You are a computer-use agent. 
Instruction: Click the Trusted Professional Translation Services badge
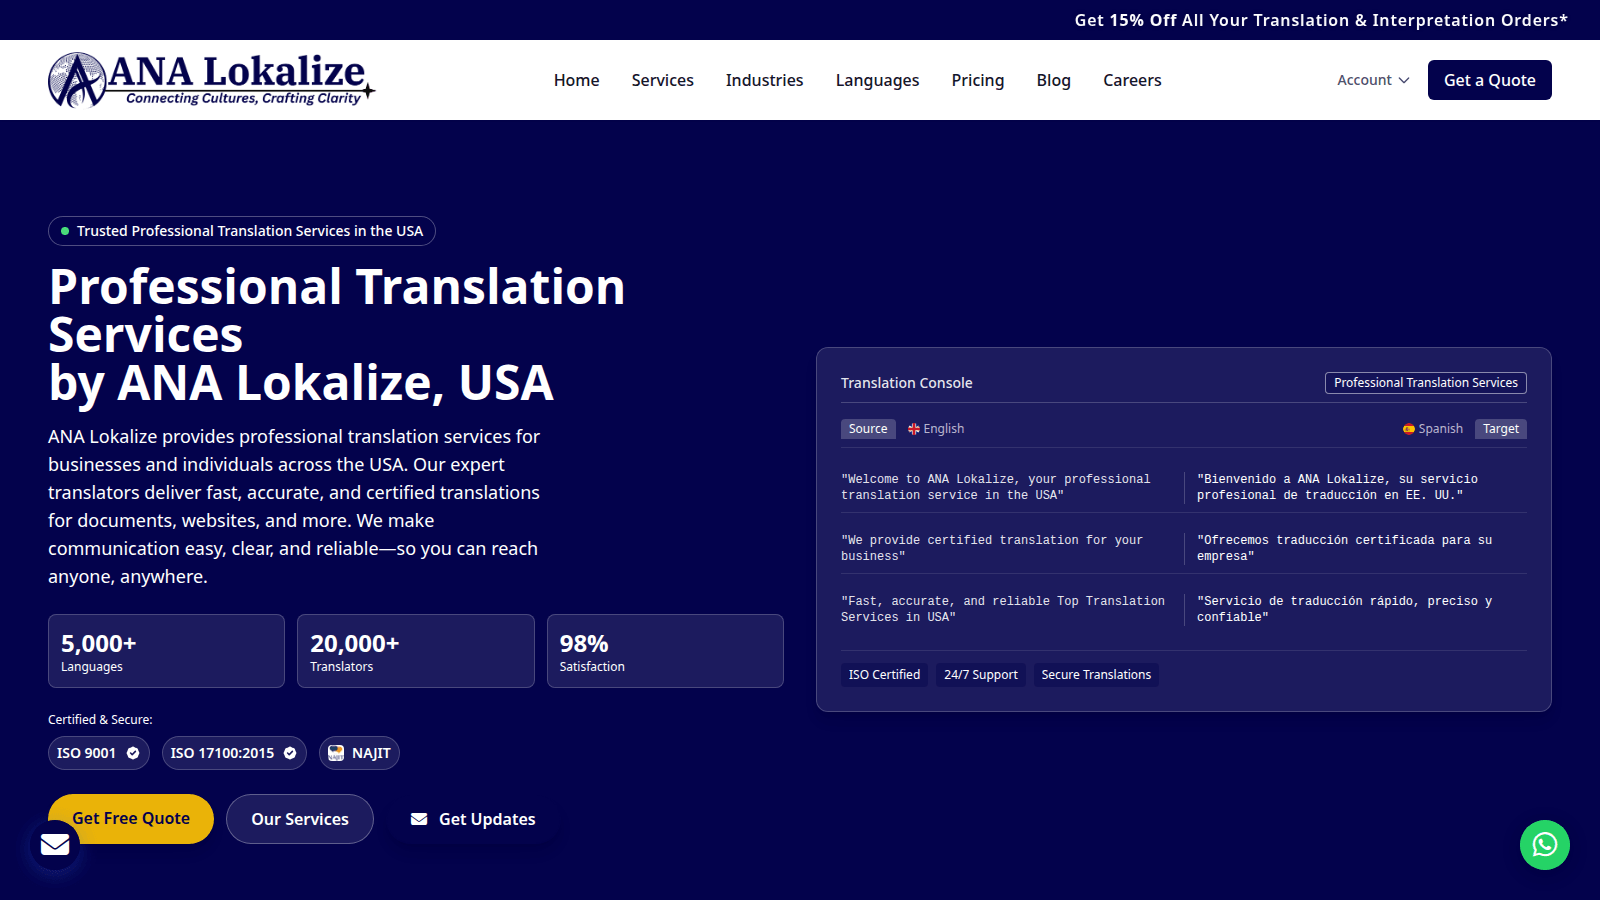tap(242, 231)
